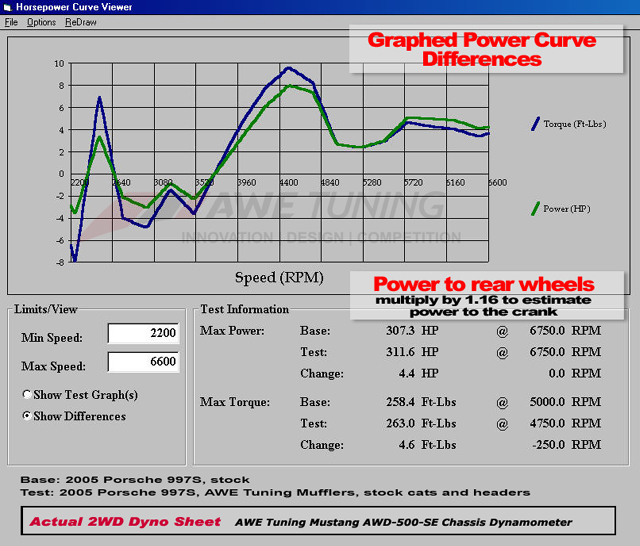The width and height of the screenshot is (640, 546).
Task: Select the Show Test Graph(s) radio button
Action: 27,395
